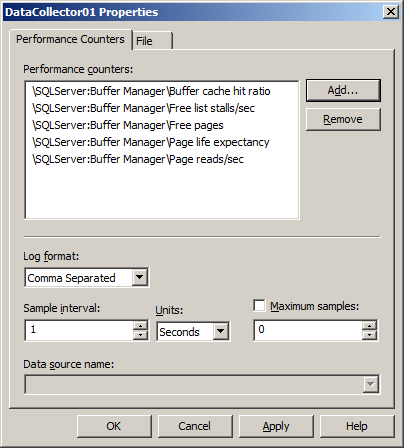Apply the changes with the Apply button
404x448 pixels.
[x=276, y=426]
